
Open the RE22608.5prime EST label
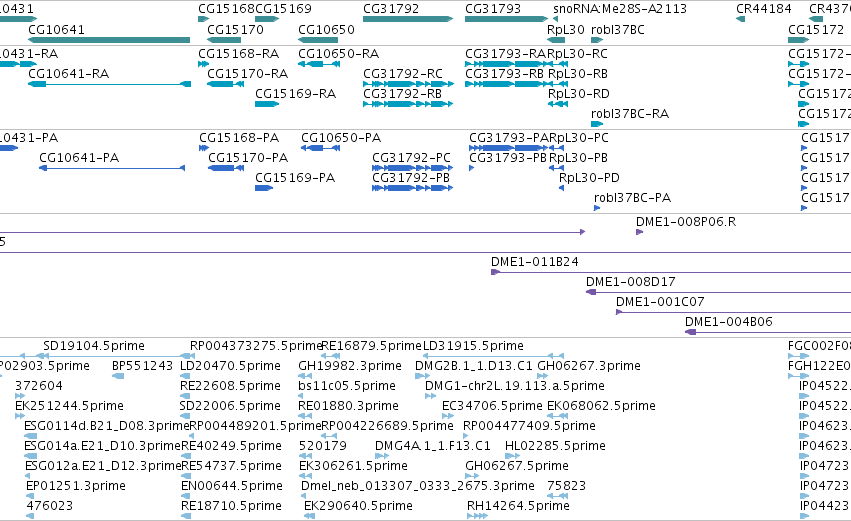[x=230, y=386]
